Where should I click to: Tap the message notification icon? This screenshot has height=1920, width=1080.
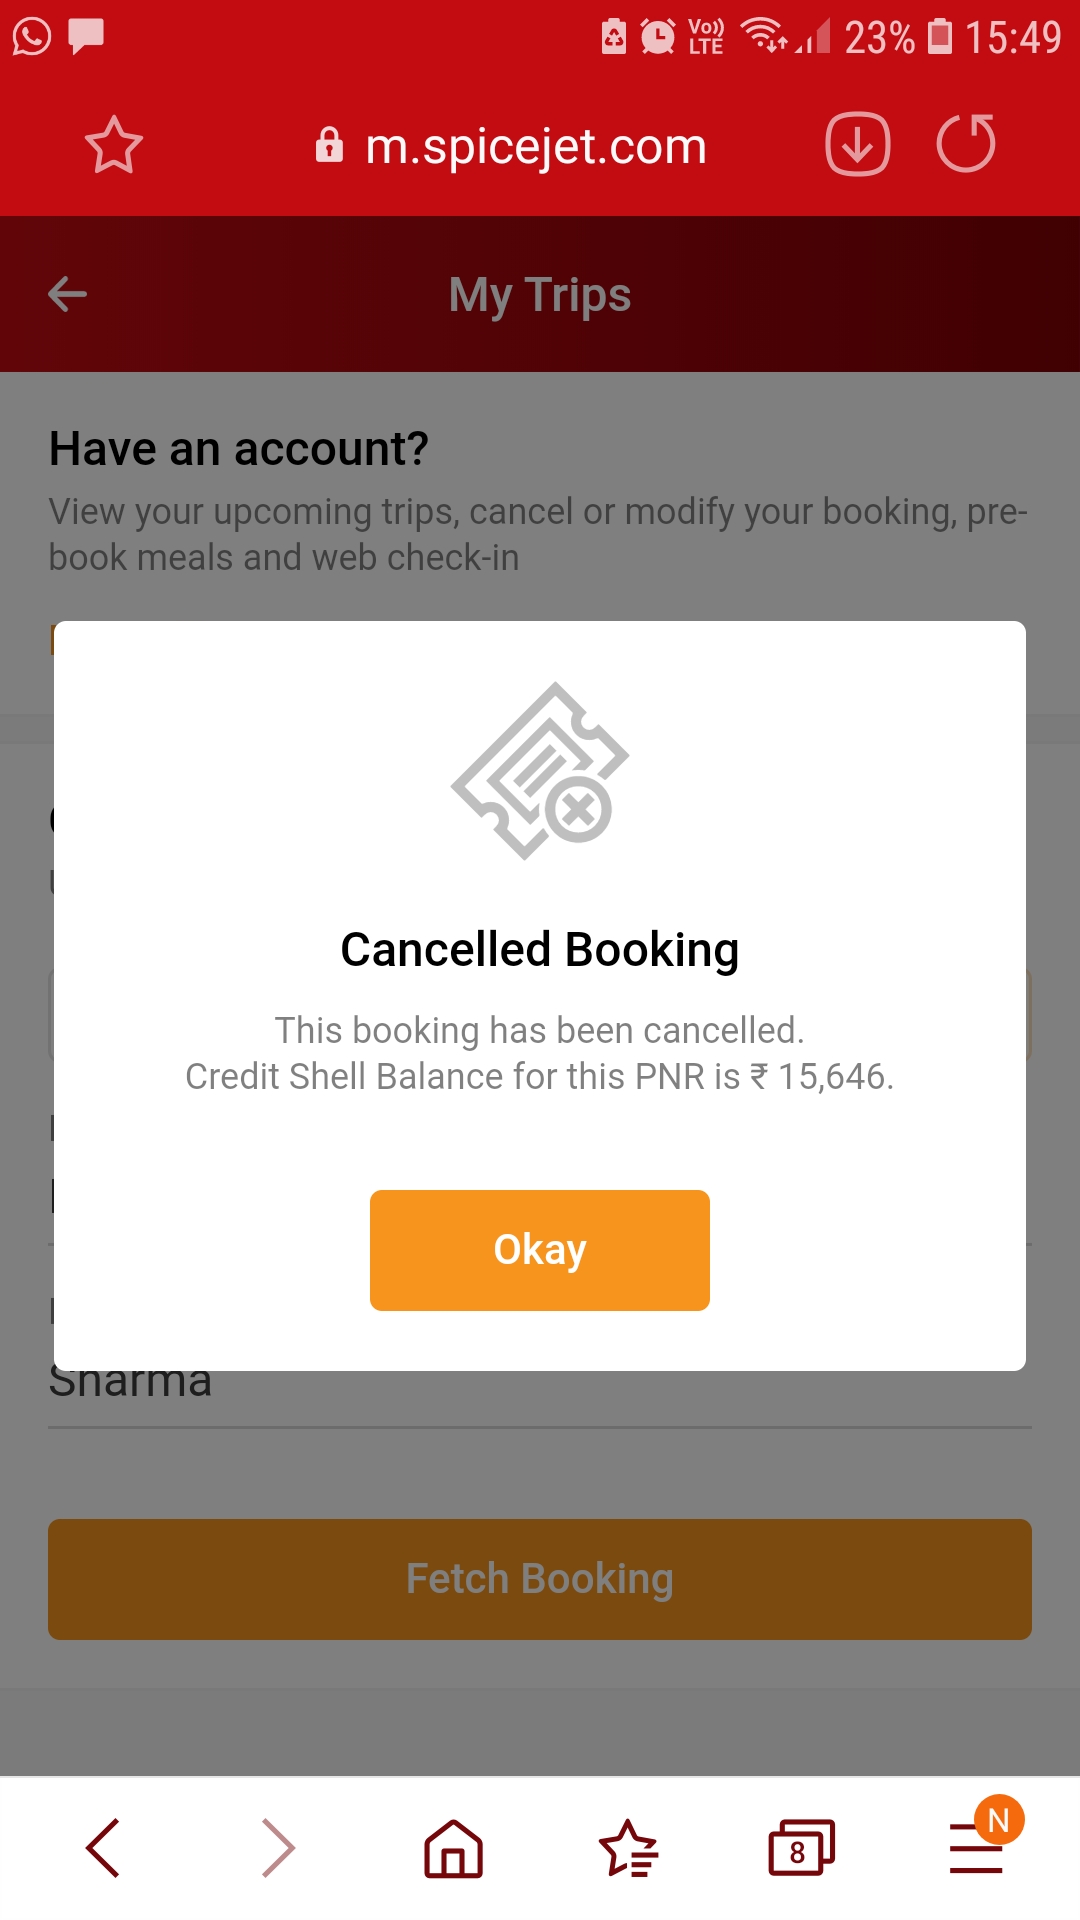point(86,37)
